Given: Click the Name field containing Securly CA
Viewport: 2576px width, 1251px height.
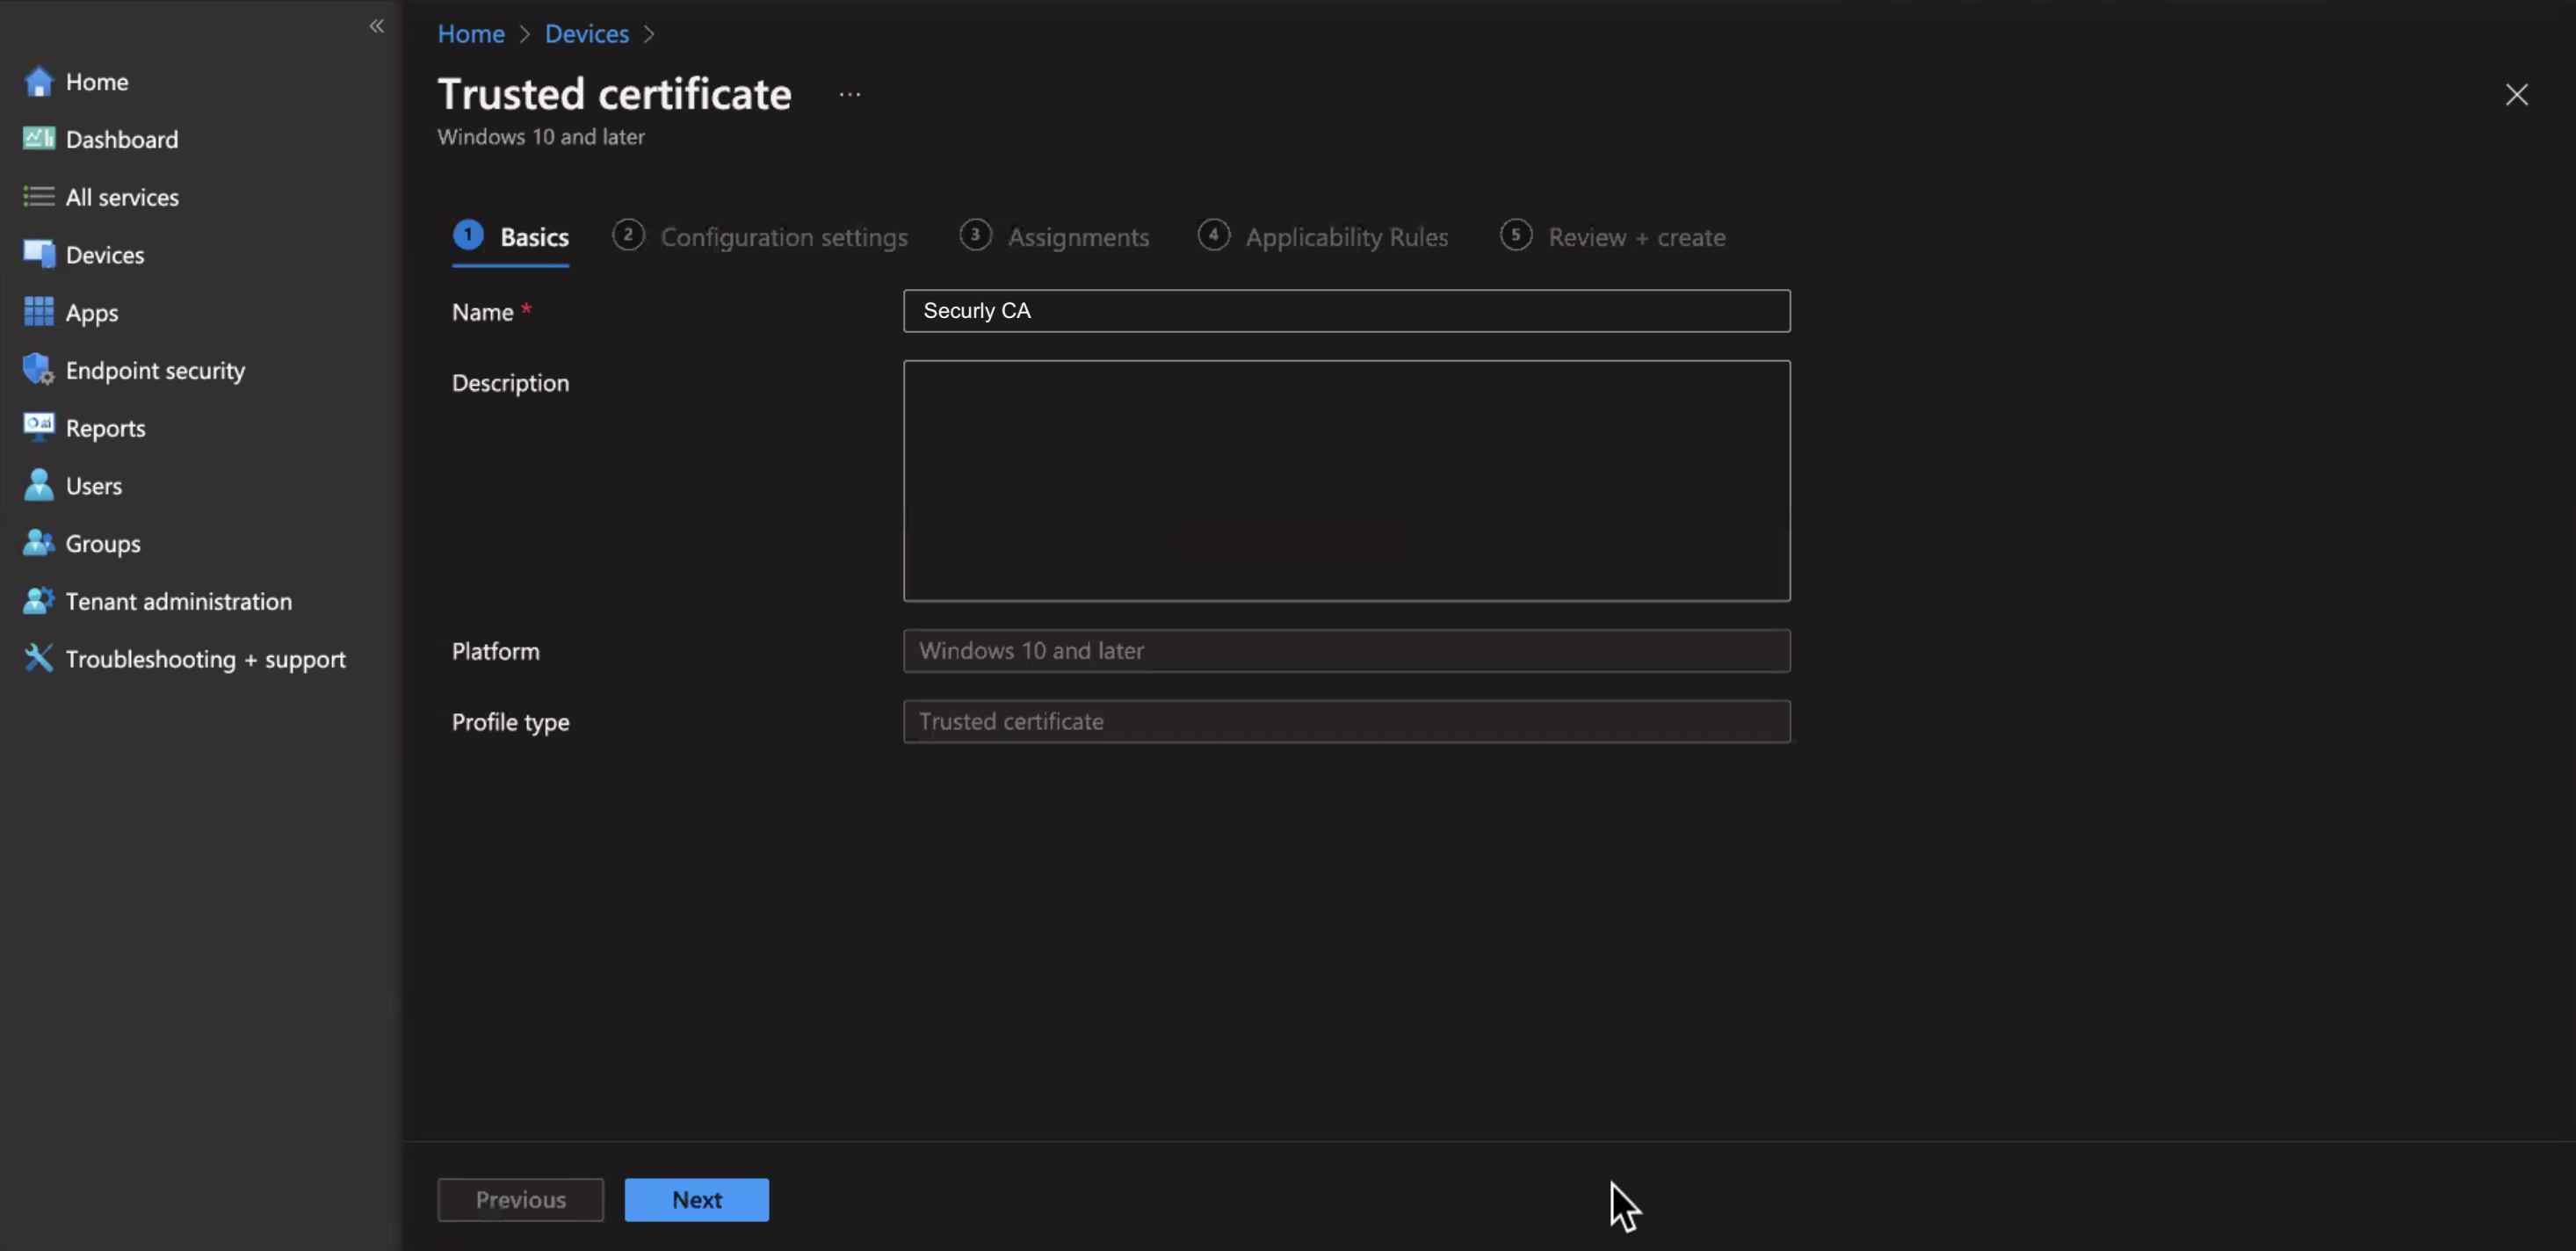Looking at the screenshot, I should pos(1346,311).
